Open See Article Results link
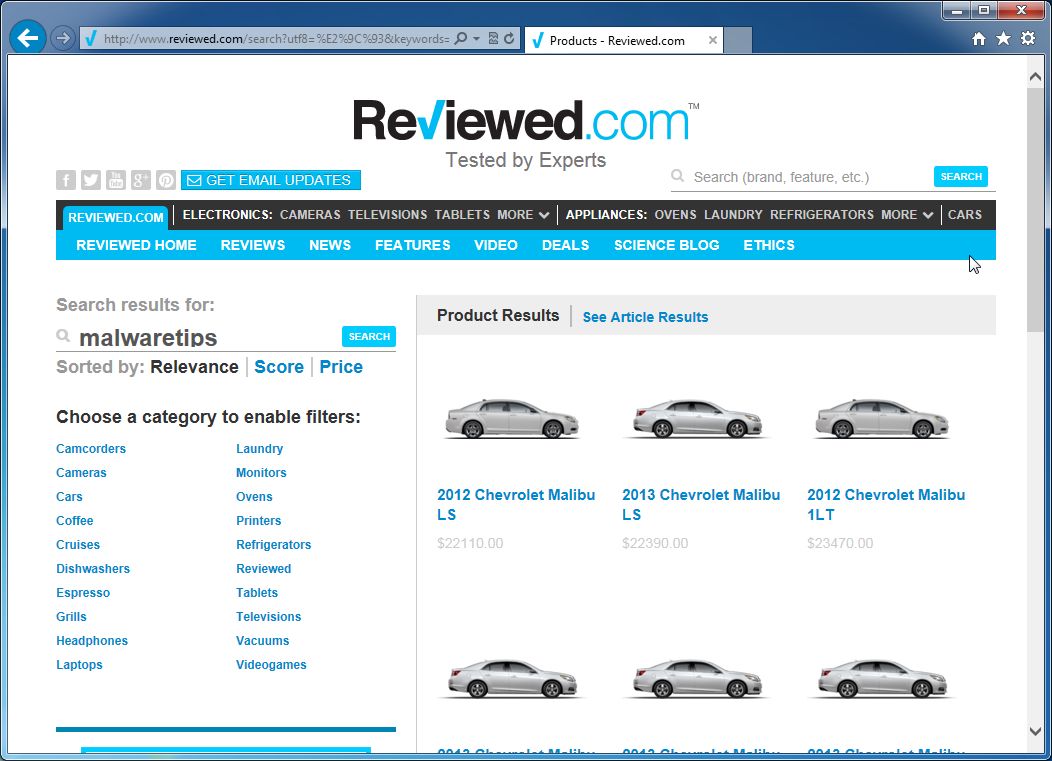1052x761 pixels. 645,317
